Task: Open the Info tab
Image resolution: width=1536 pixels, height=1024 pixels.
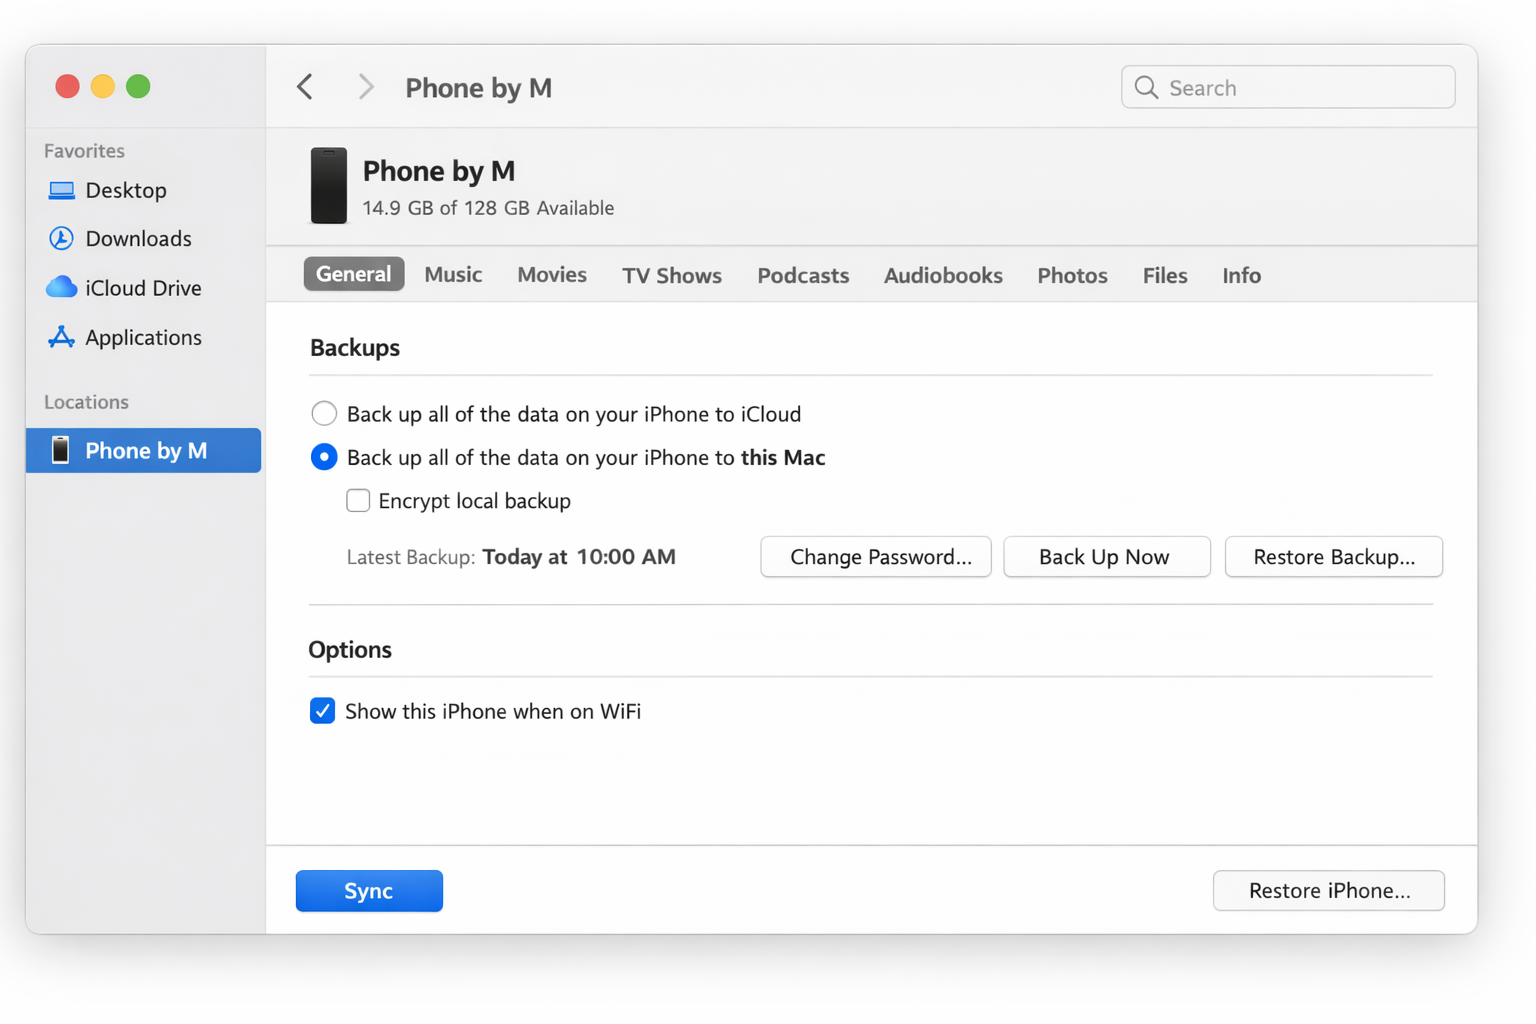Action: (x=1241, y=275)
